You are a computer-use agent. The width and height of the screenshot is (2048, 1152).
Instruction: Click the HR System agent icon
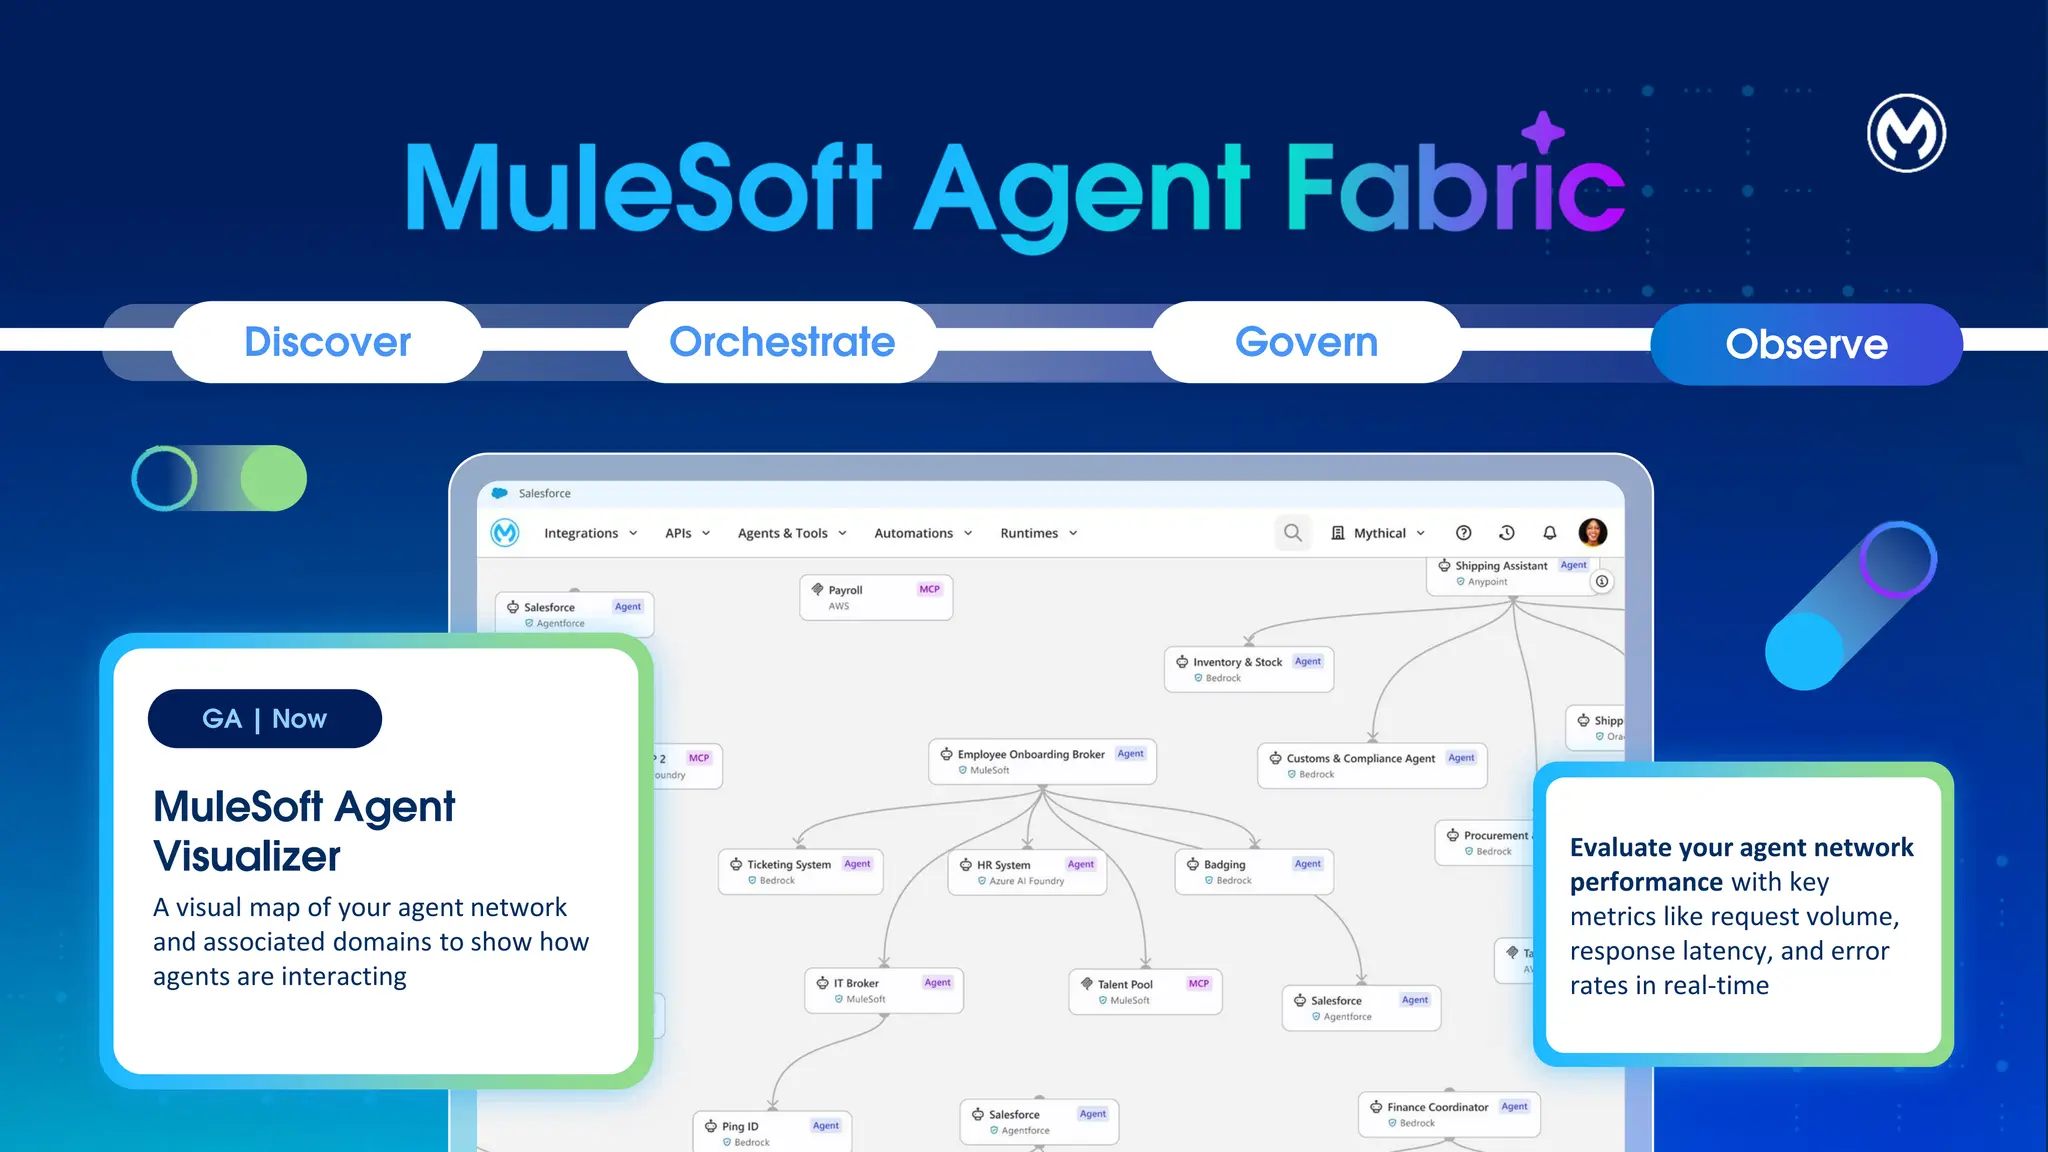point(966,865)
